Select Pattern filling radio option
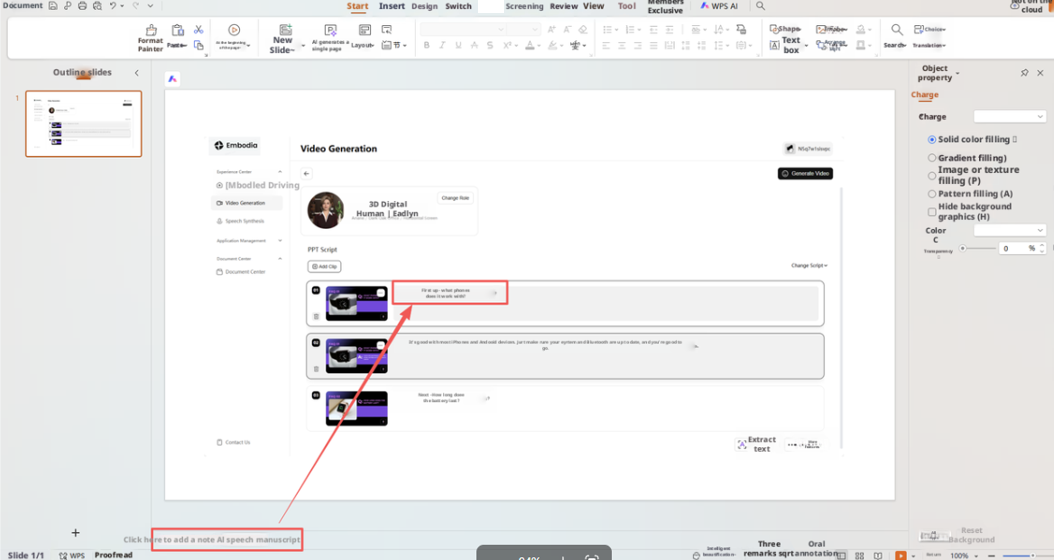The image size is (1054, 560). tap(932, 194)
